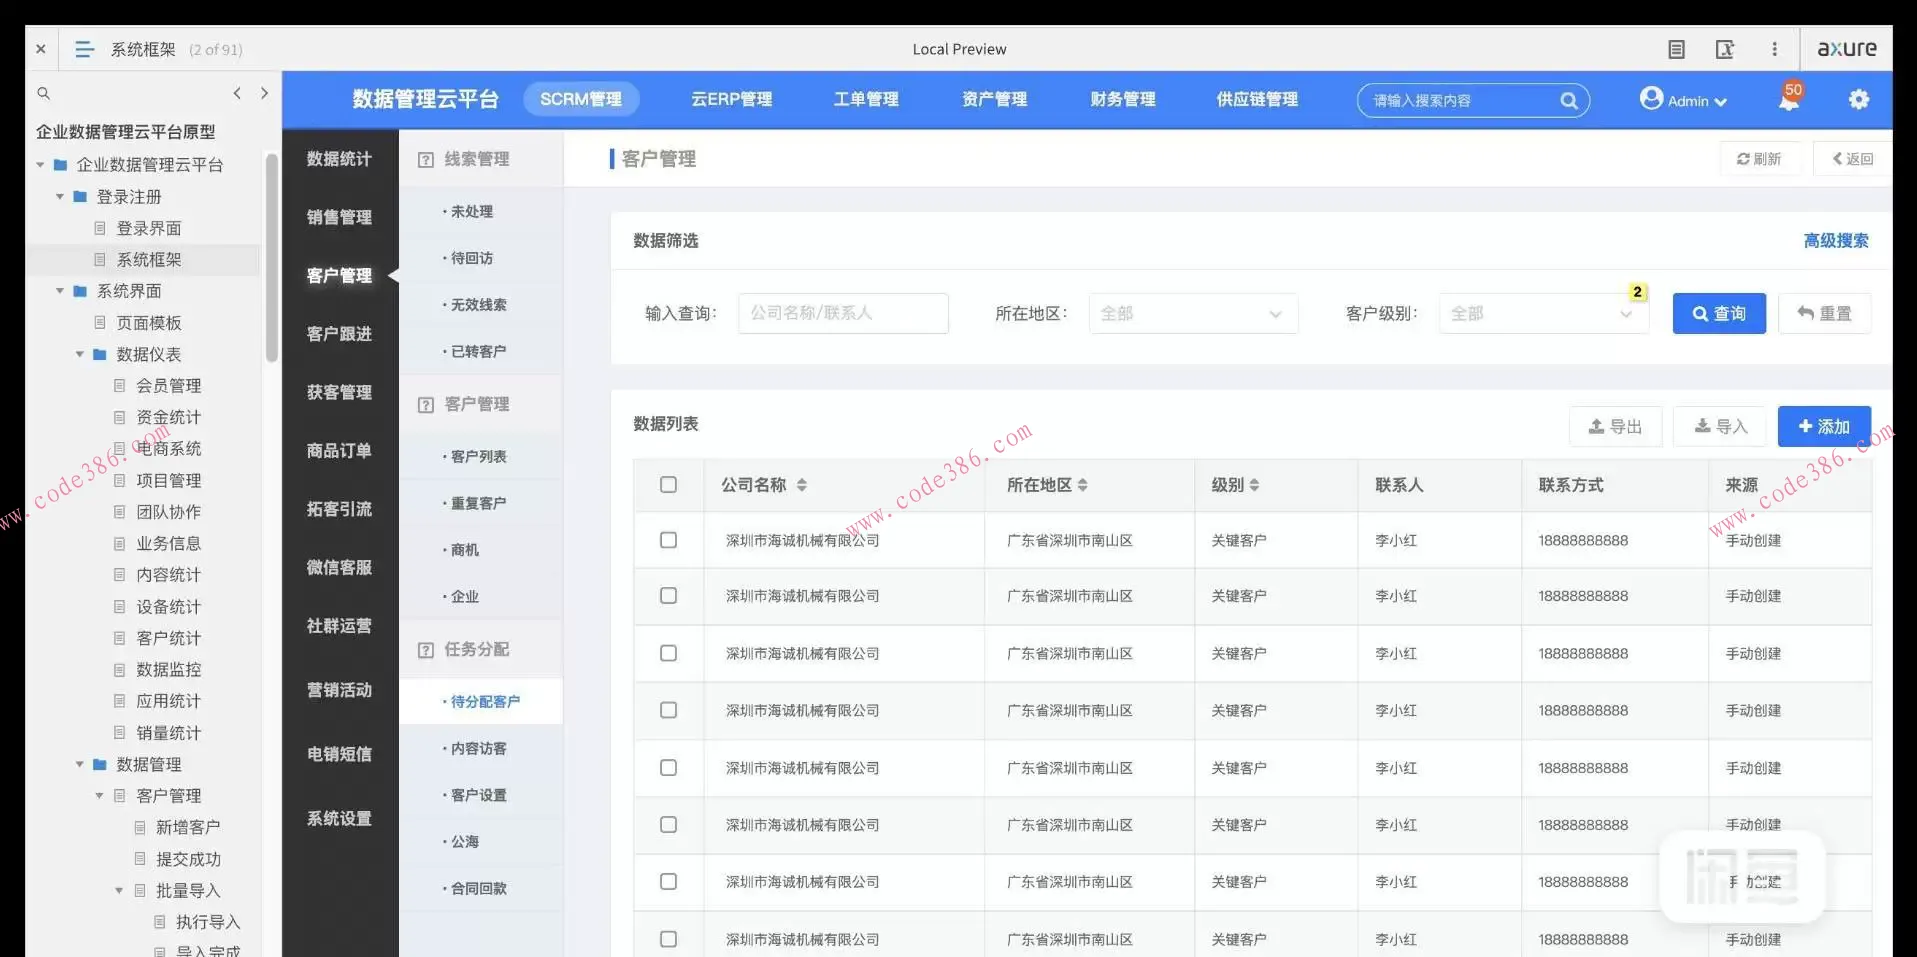Open the 客户级别 dropdown
Screen dimensions: 1917x957
point(1543,313)
